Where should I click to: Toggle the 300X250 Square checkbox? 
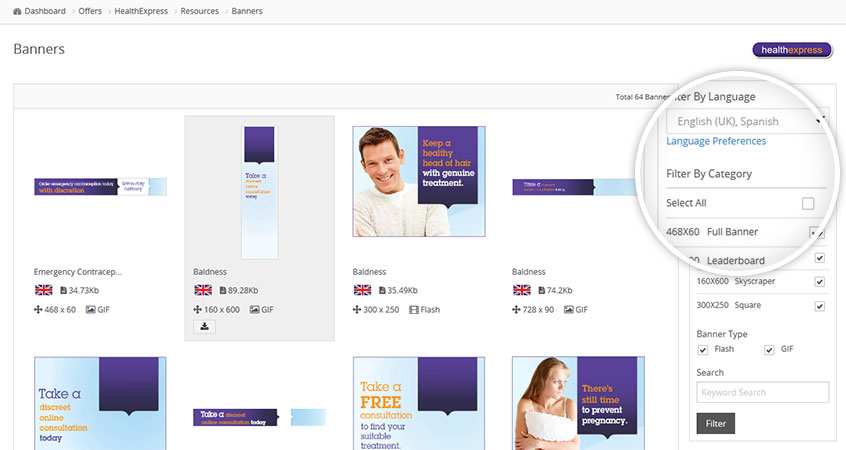(820, 306)
